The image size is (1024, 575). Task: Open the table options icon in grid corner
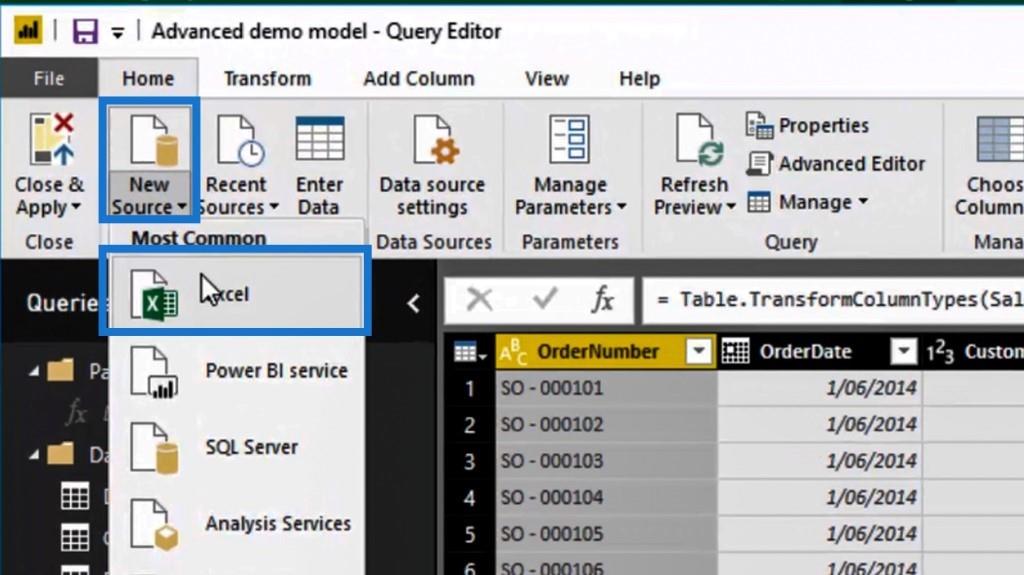coord(470,353)
